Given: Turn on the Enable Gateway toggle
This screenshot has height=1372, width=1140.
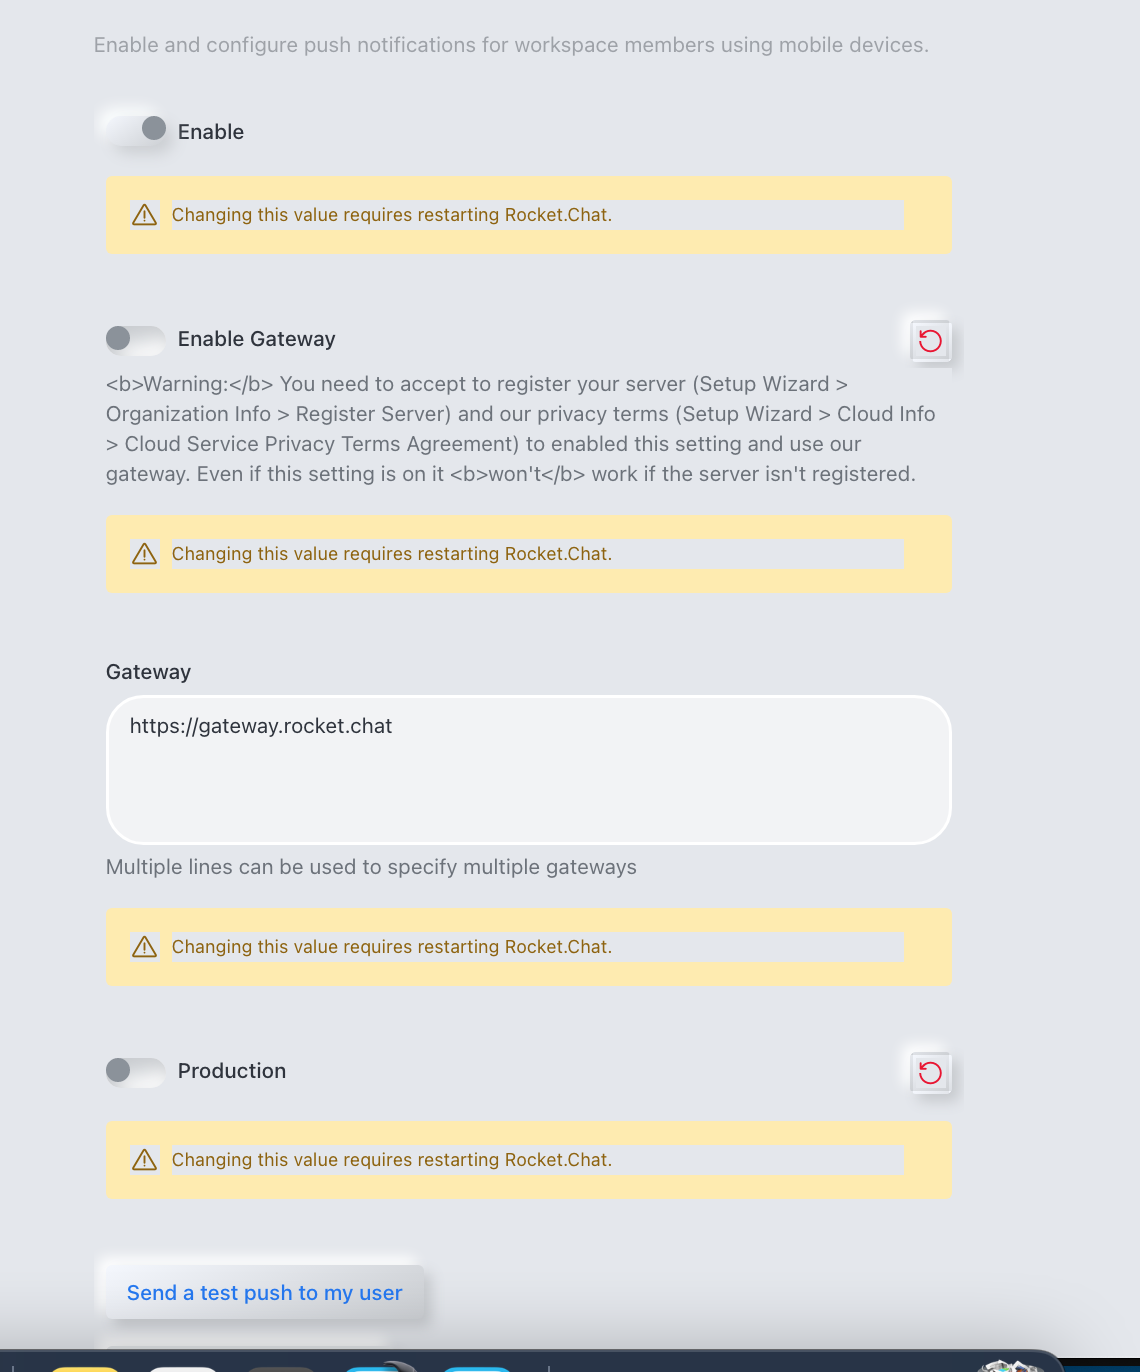Looking at the screenshot, I should 135,340.
